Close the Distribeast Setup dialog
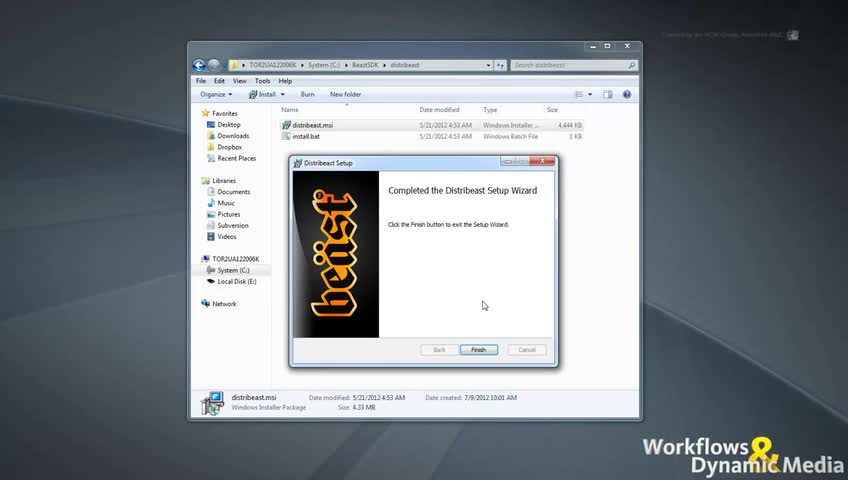The image size is (848, 480). coord(542,161)
